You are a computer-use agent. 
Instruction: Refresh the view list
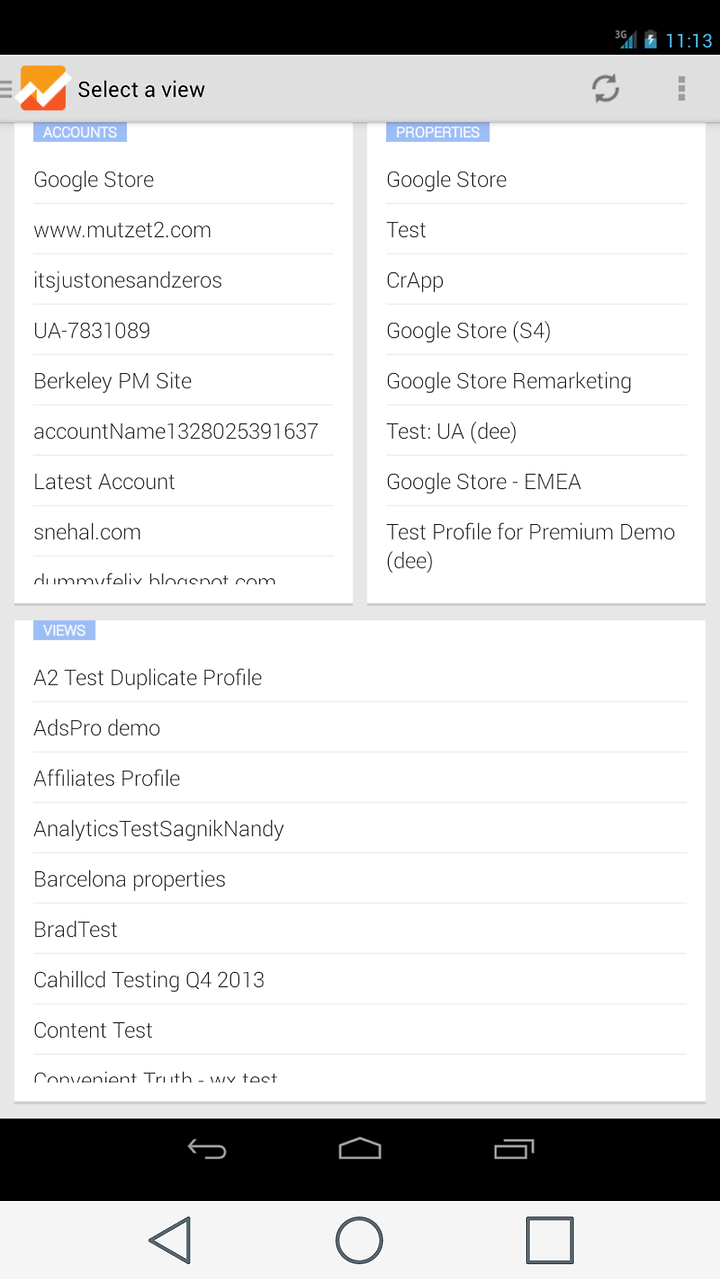click(605, 89)
